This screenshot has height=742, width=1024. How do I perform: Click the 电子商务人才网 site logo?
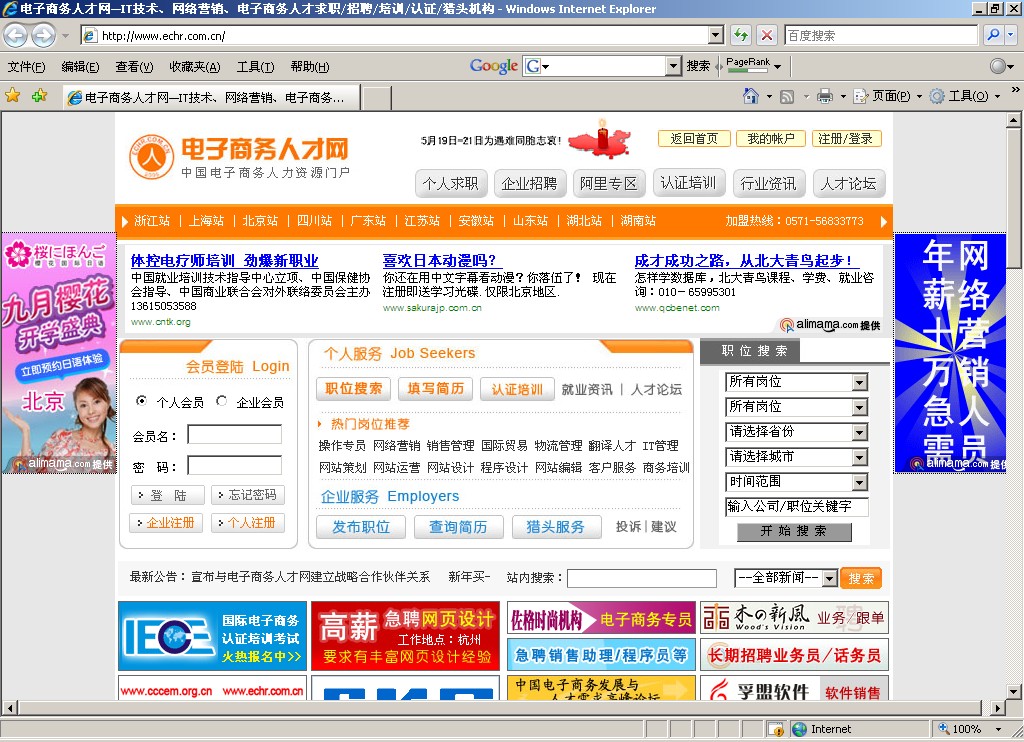[239, 157]
